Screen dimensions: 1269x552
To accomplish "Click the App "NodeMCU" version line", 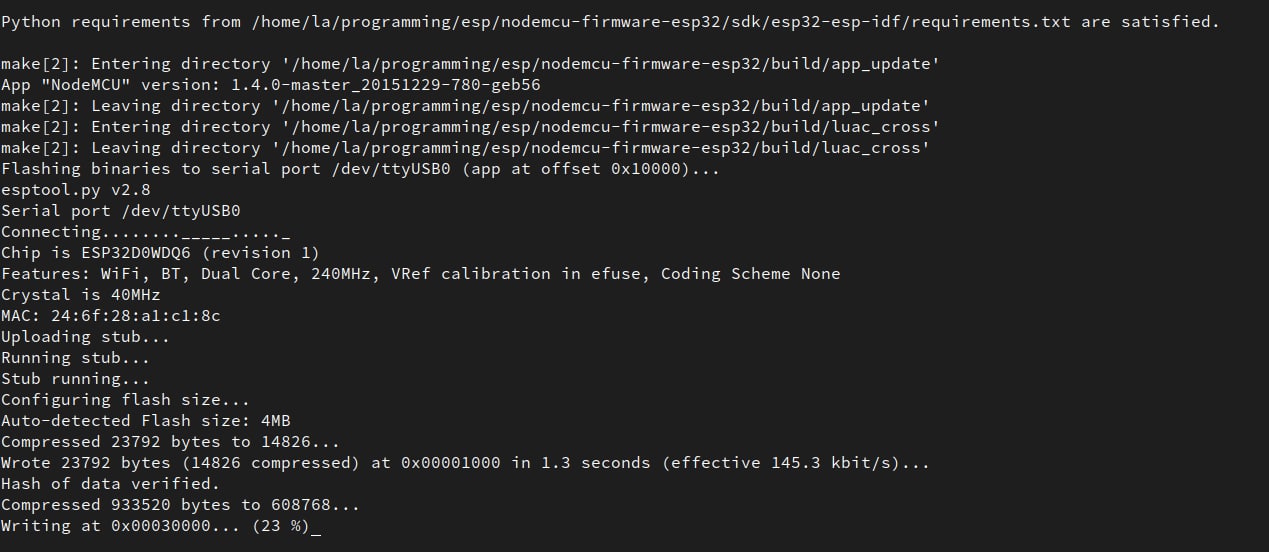I will (x=271, y=85).
